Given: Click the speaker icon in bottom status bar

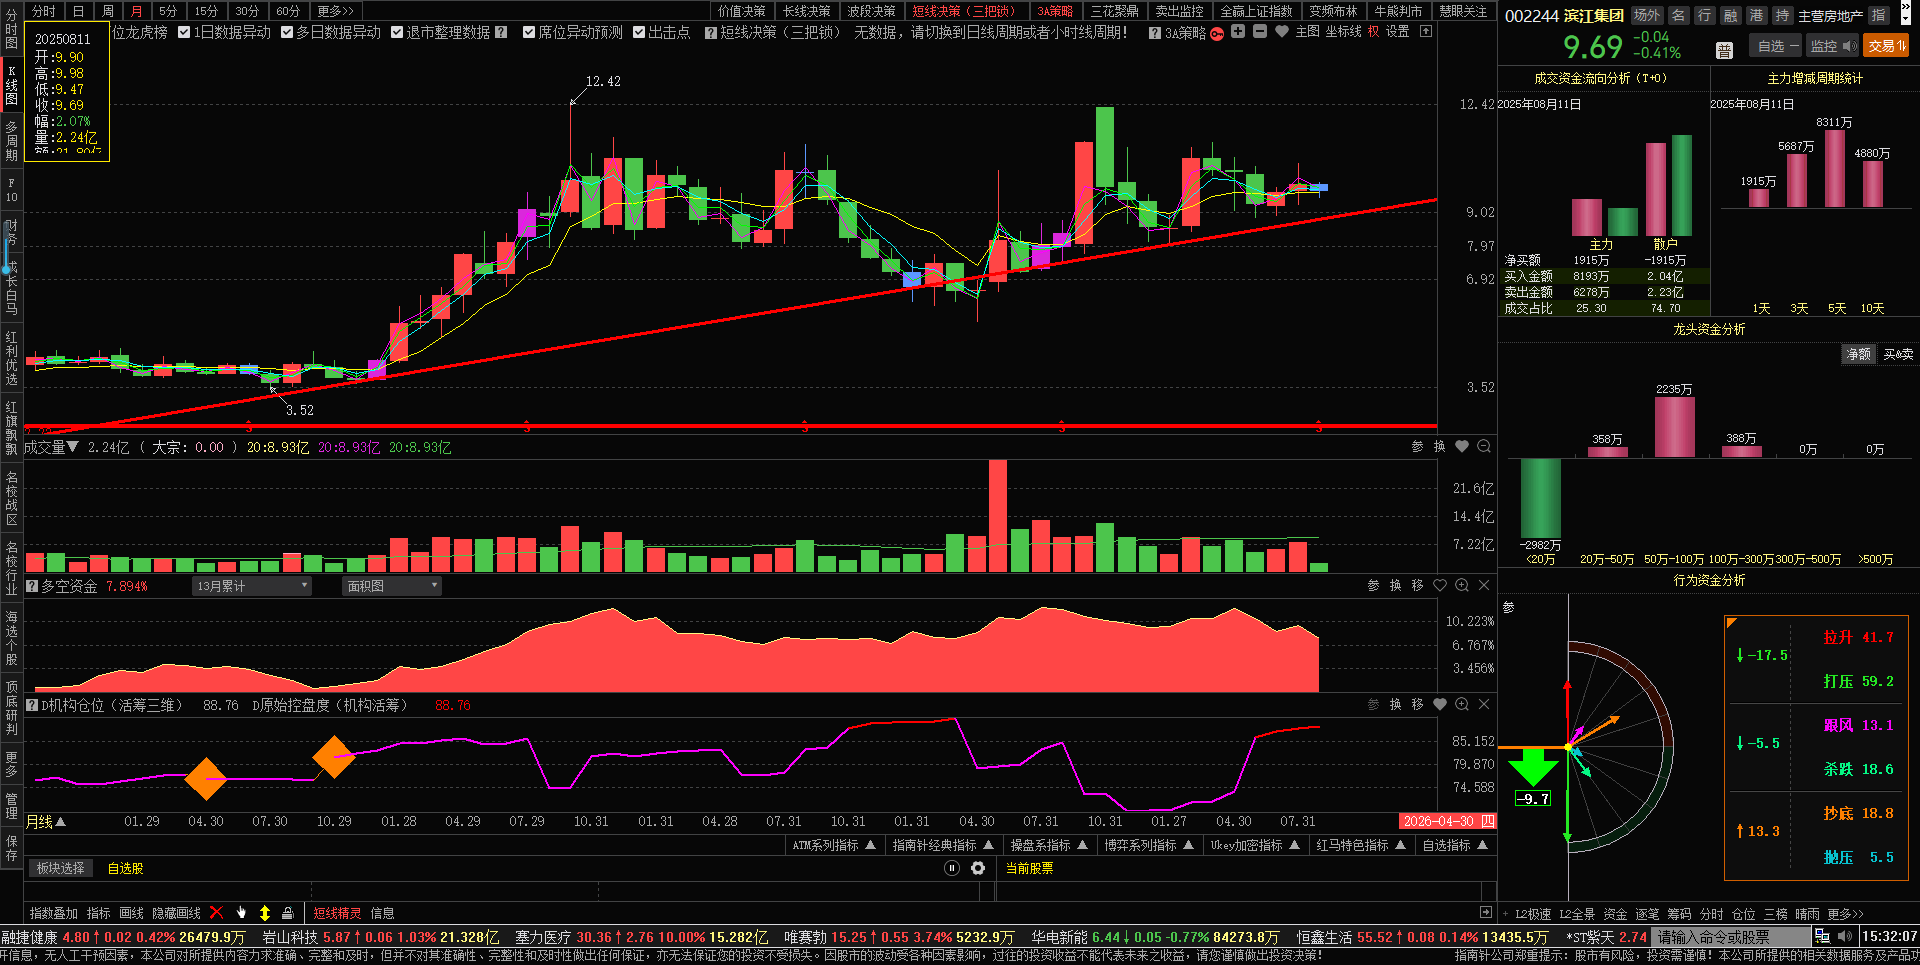Looking at the screenshot, I should point(1844,936).
